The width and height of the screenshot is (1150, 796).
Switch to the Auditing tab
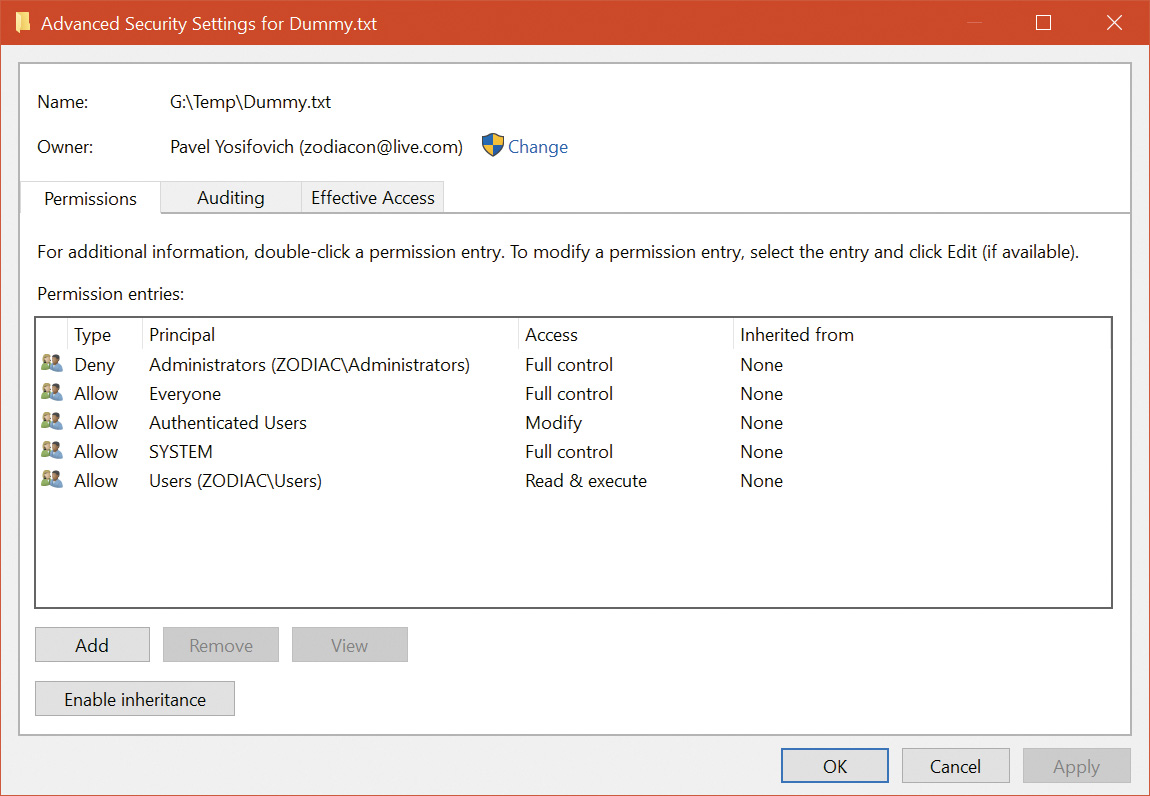230,198
